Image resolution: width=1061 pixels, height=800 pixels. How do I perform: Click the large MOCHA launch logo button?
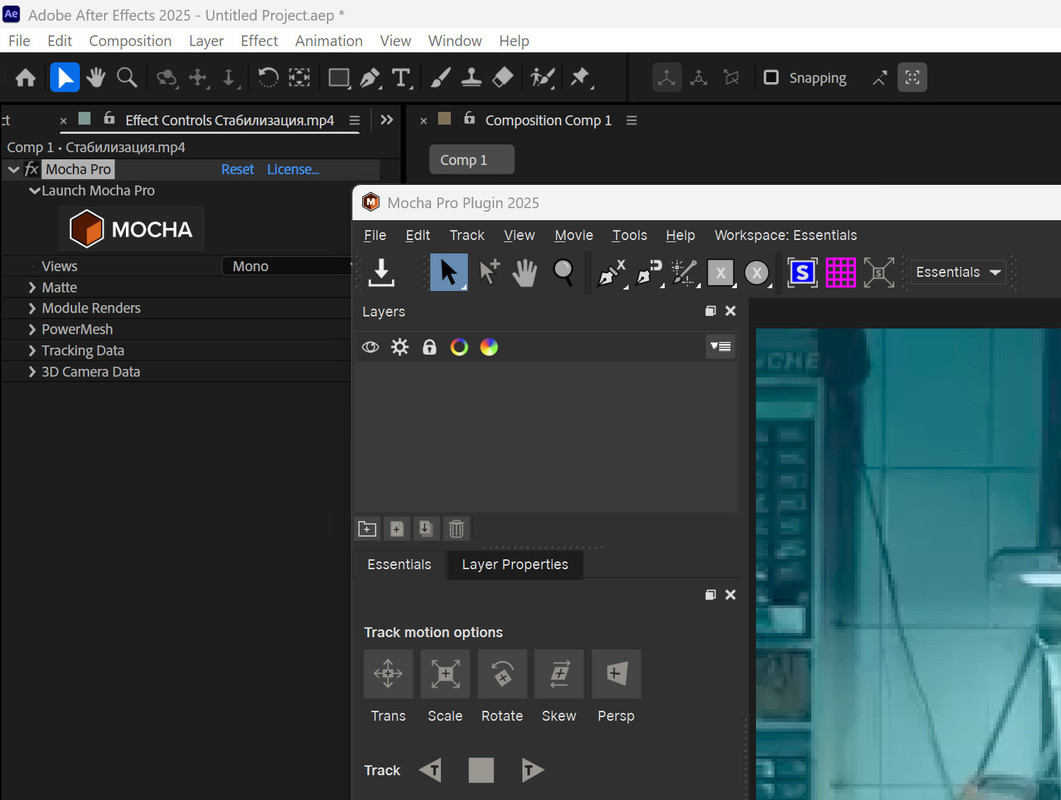[x=131, y=229]
